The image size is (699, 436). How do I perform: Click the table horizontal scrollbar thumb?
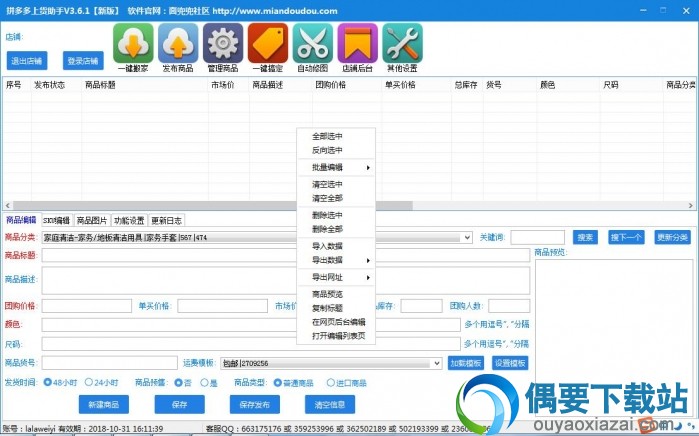pyautogui.click(x=213, y=206)
